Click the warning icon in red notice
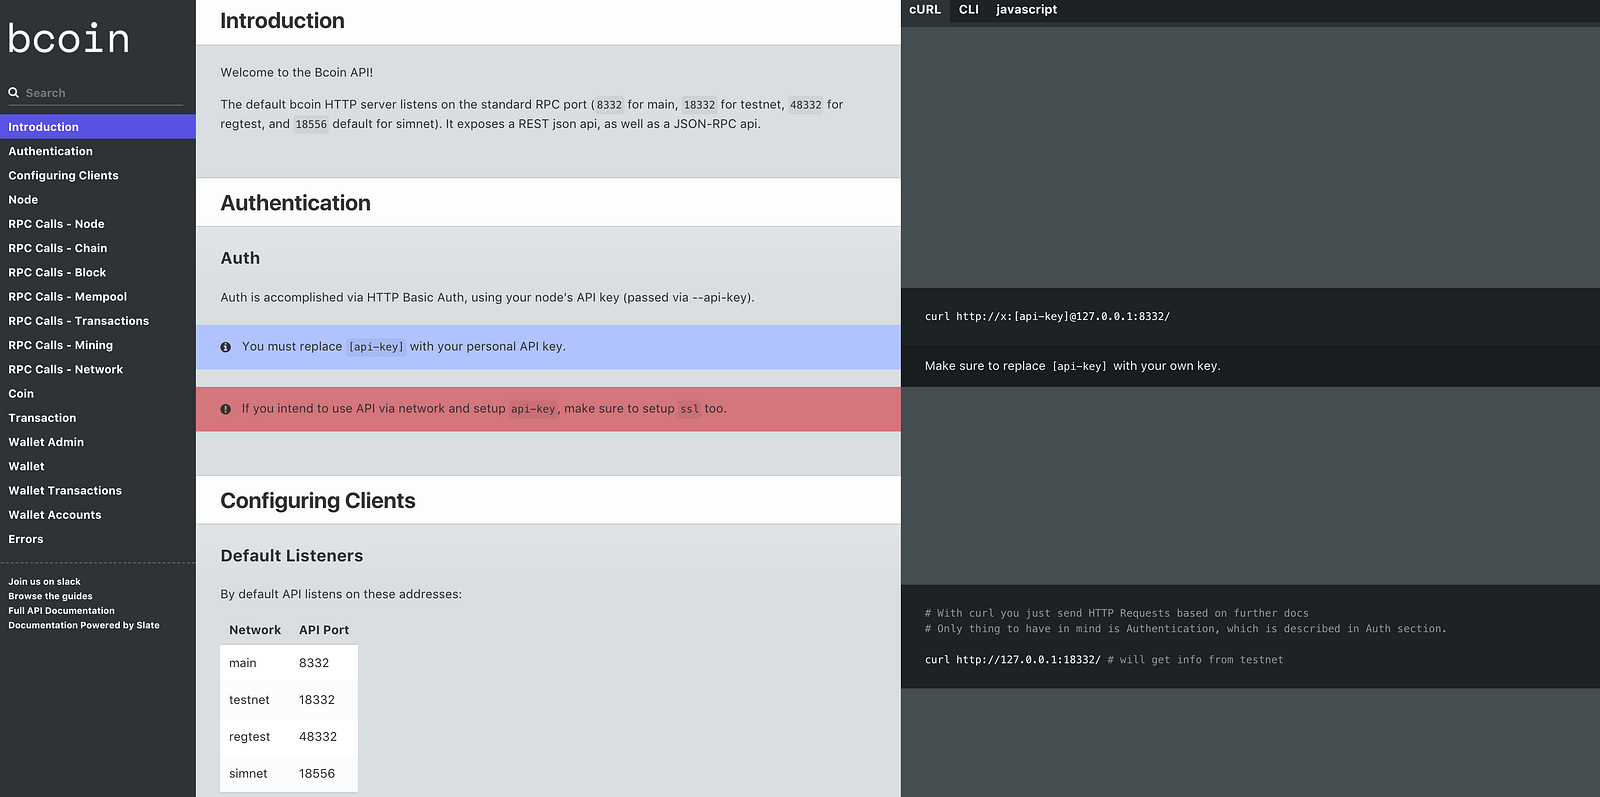Image resolution: width=1600 pixels, height=797 pixels. (226, 409)
